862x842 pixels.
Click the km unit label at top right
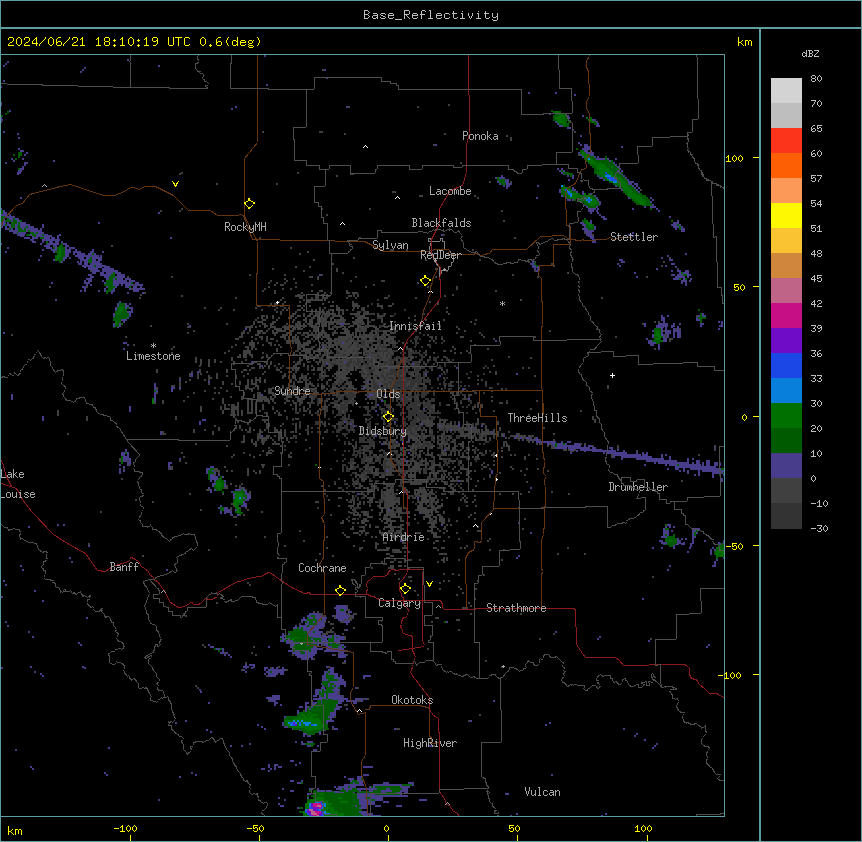click(x=744, y=42)
